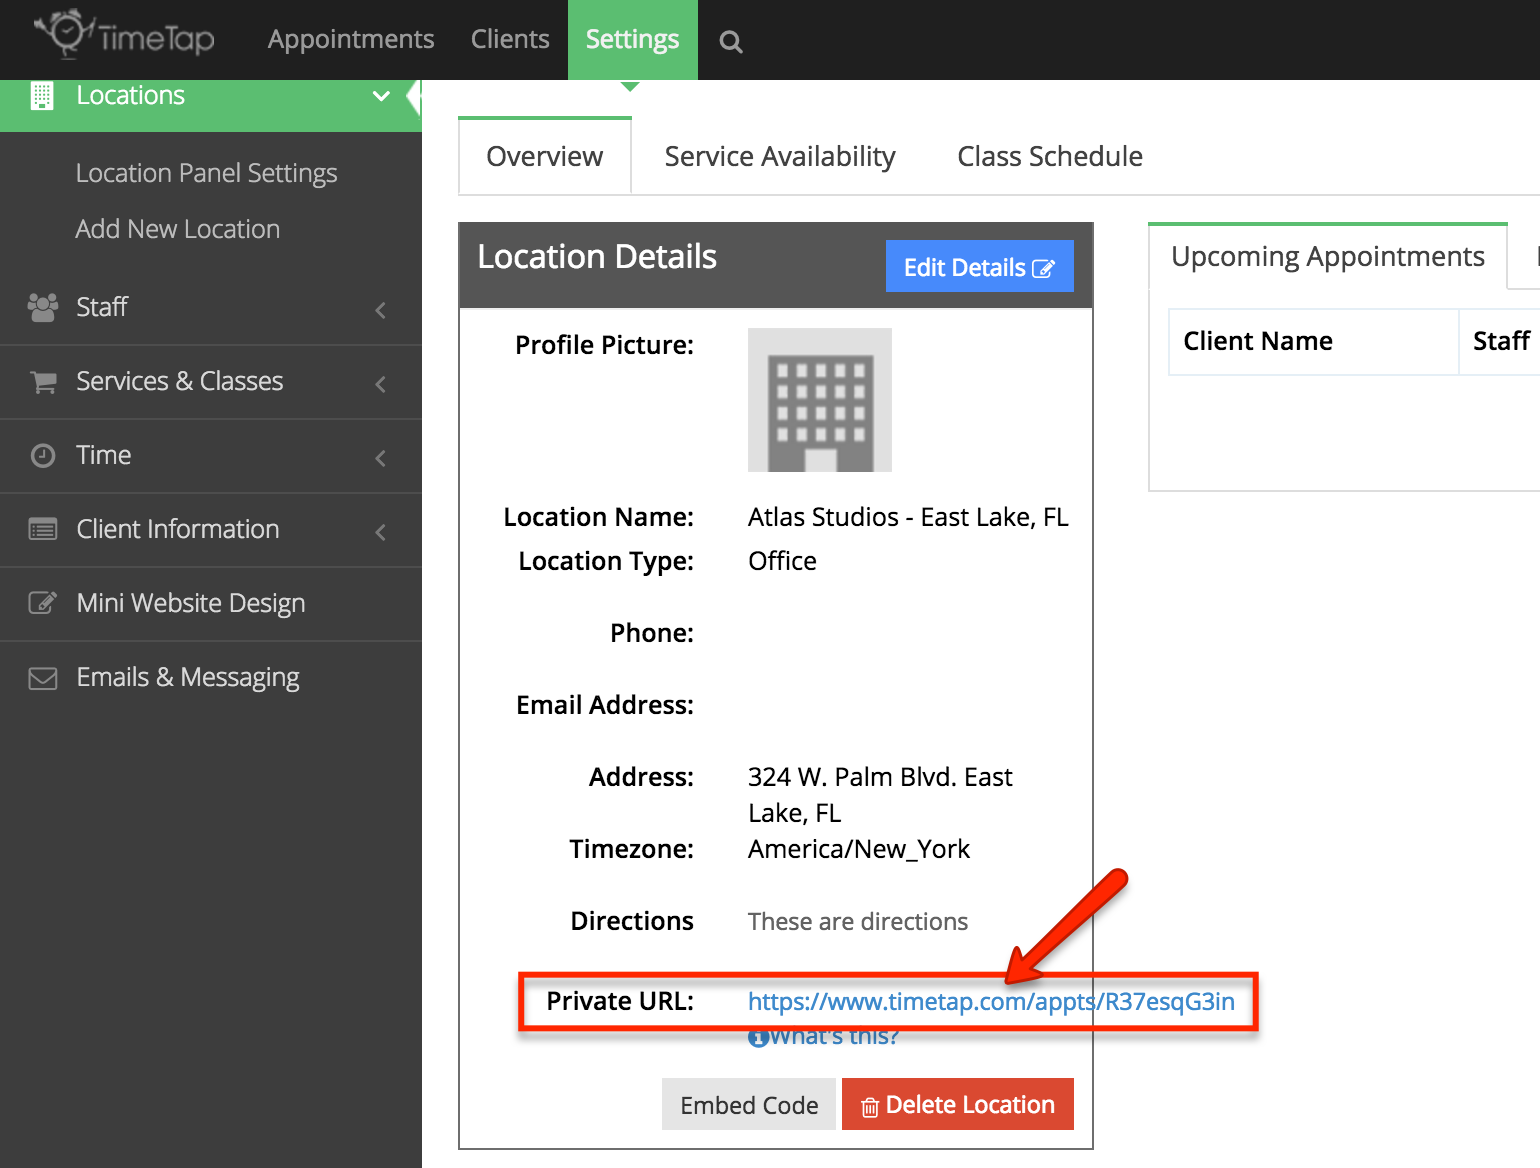This screenshot has height=1168, width=1540.
Task: Open the Settings menu
Action: pyautogui.click(x=633, y=40)
